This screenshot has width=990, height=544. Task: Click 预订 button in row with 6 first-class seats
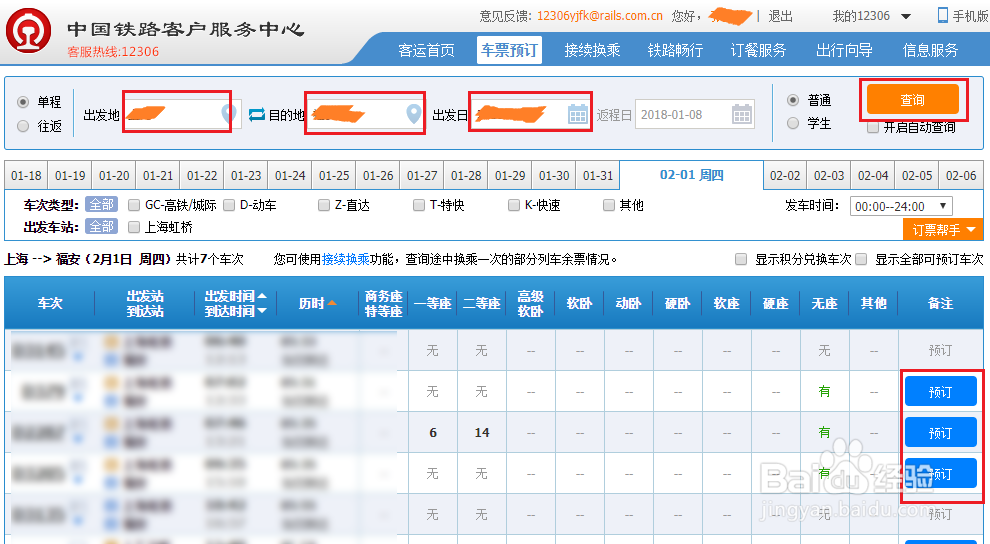[x=940, y=432]
